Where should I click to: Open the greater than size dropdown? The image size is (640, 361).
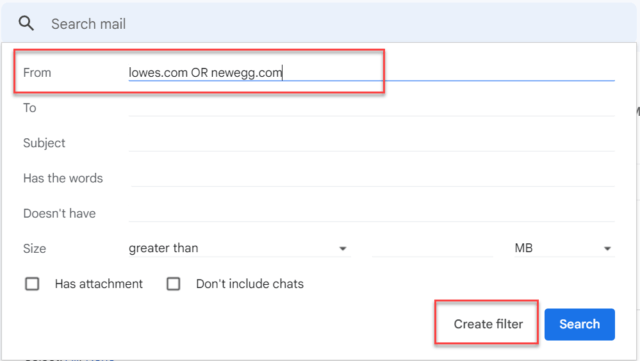(x=239, y=248)
